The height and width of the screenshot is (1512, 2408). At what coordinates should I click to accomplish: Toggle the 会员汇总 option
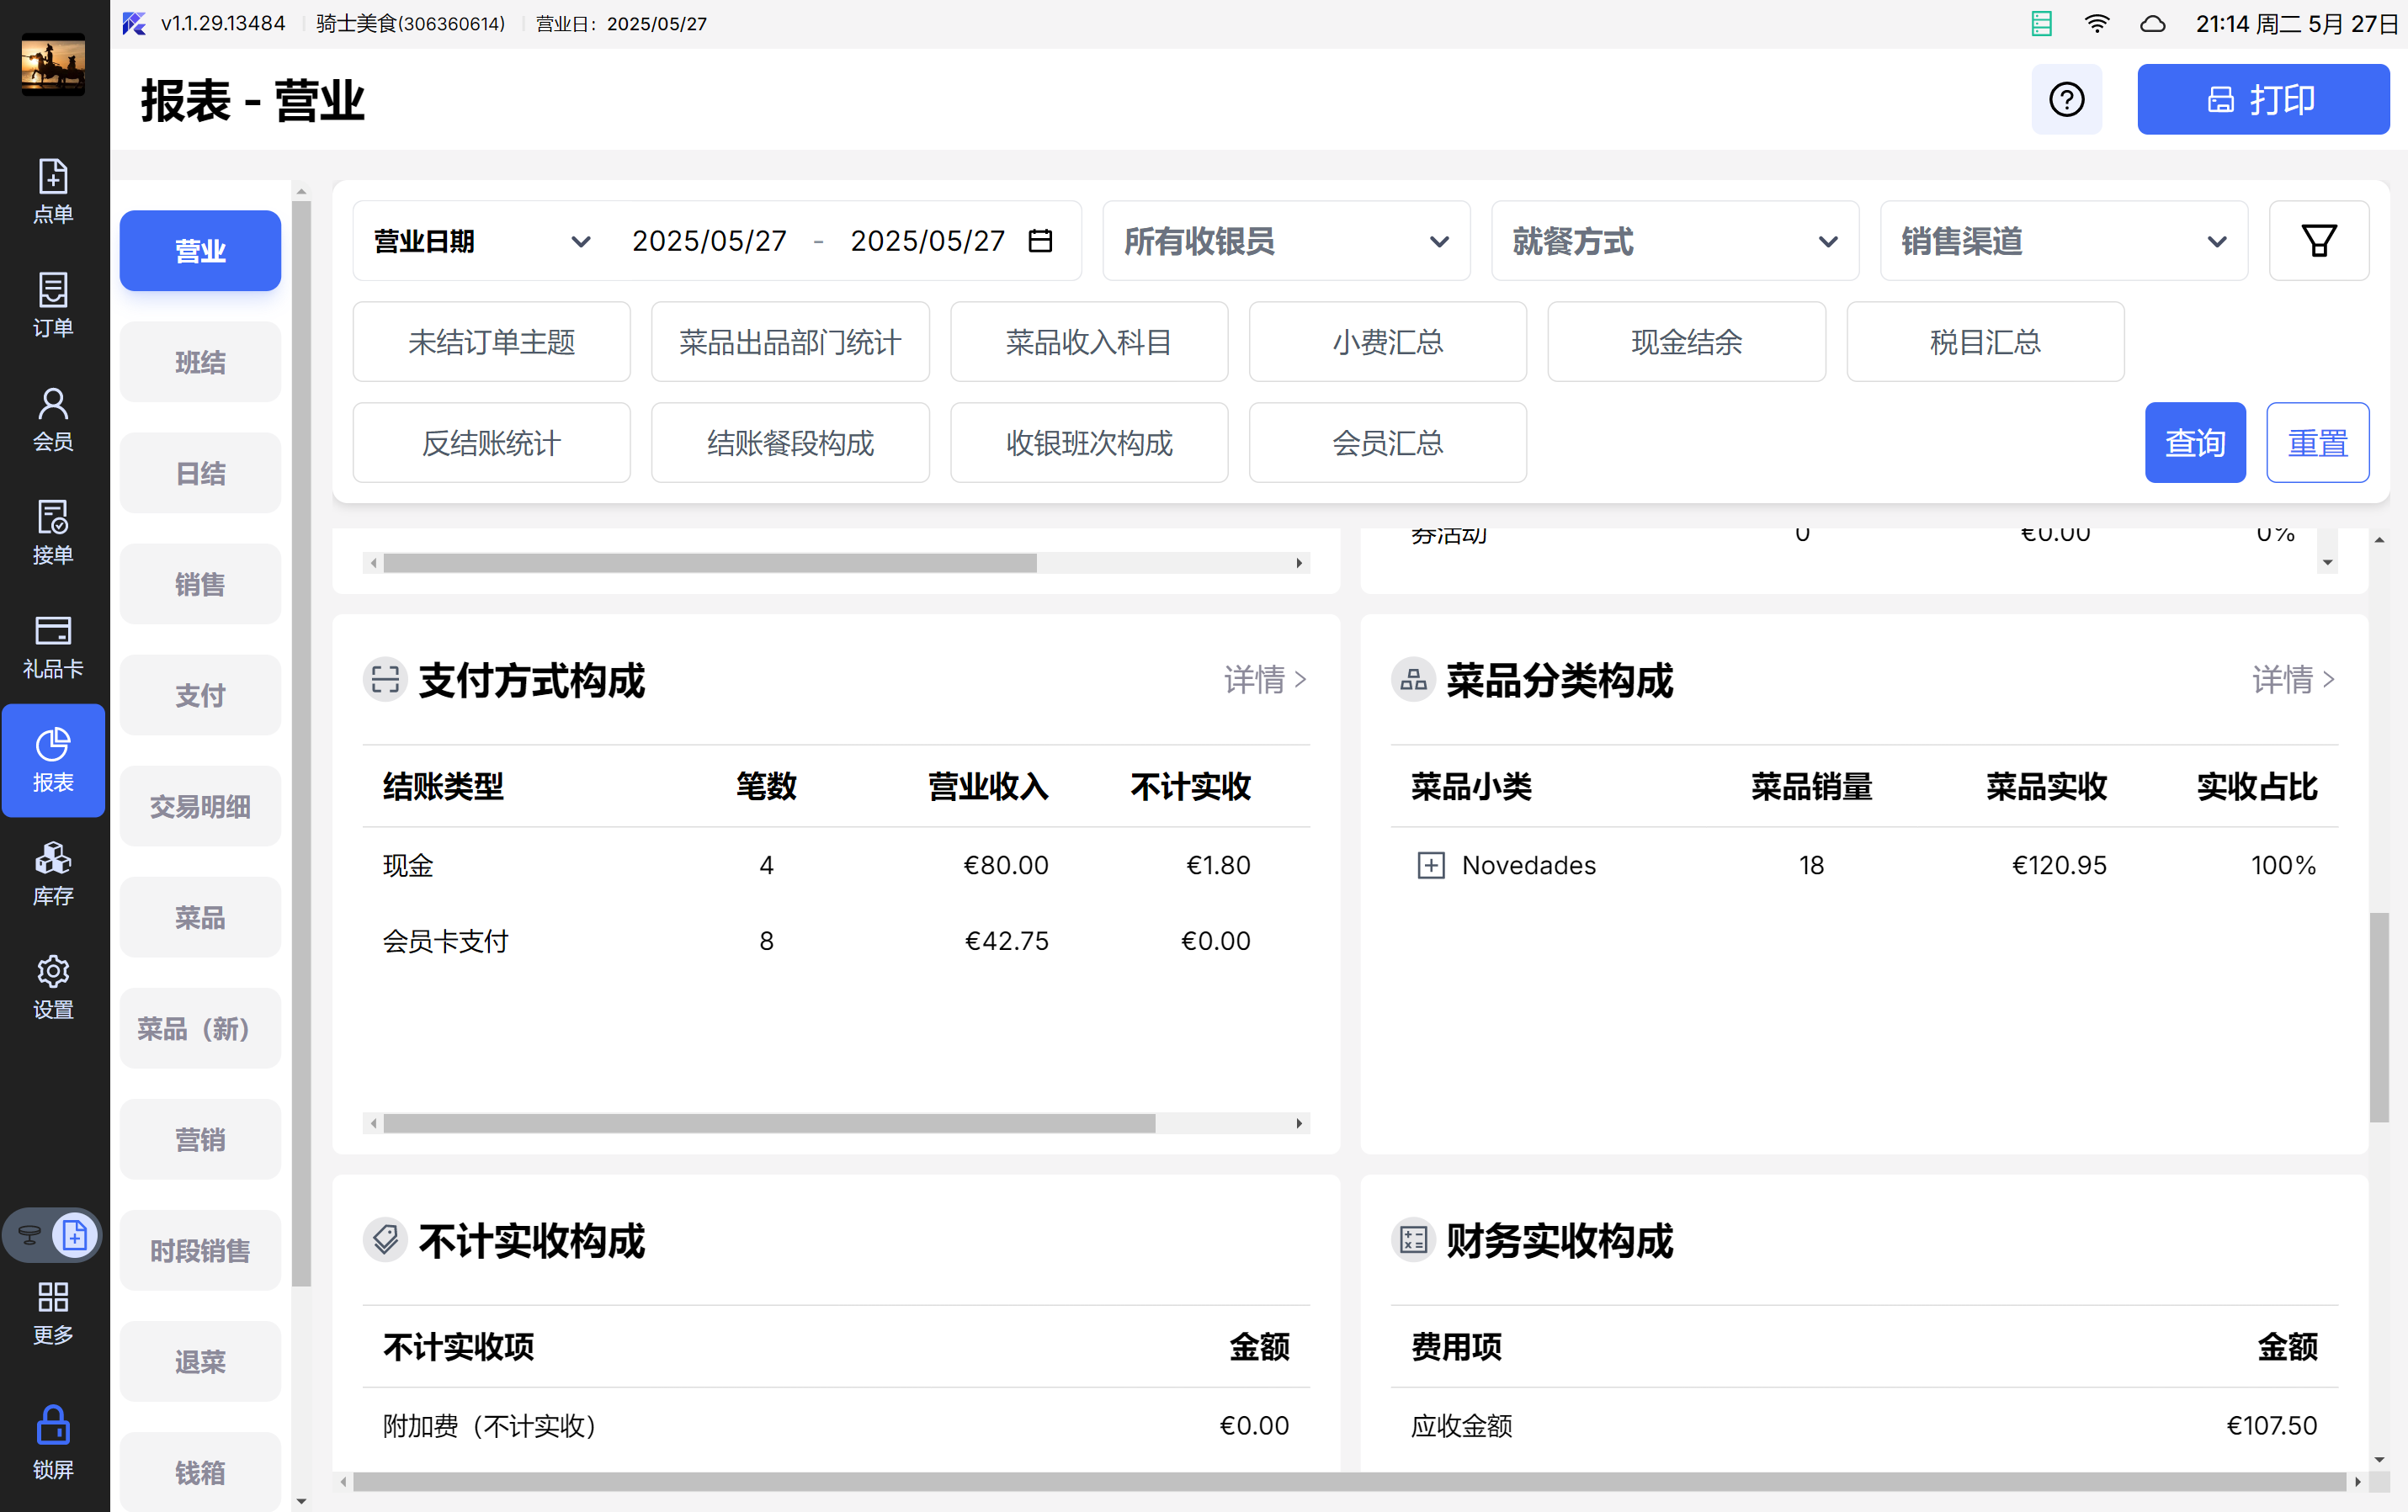pos(1387,443)
